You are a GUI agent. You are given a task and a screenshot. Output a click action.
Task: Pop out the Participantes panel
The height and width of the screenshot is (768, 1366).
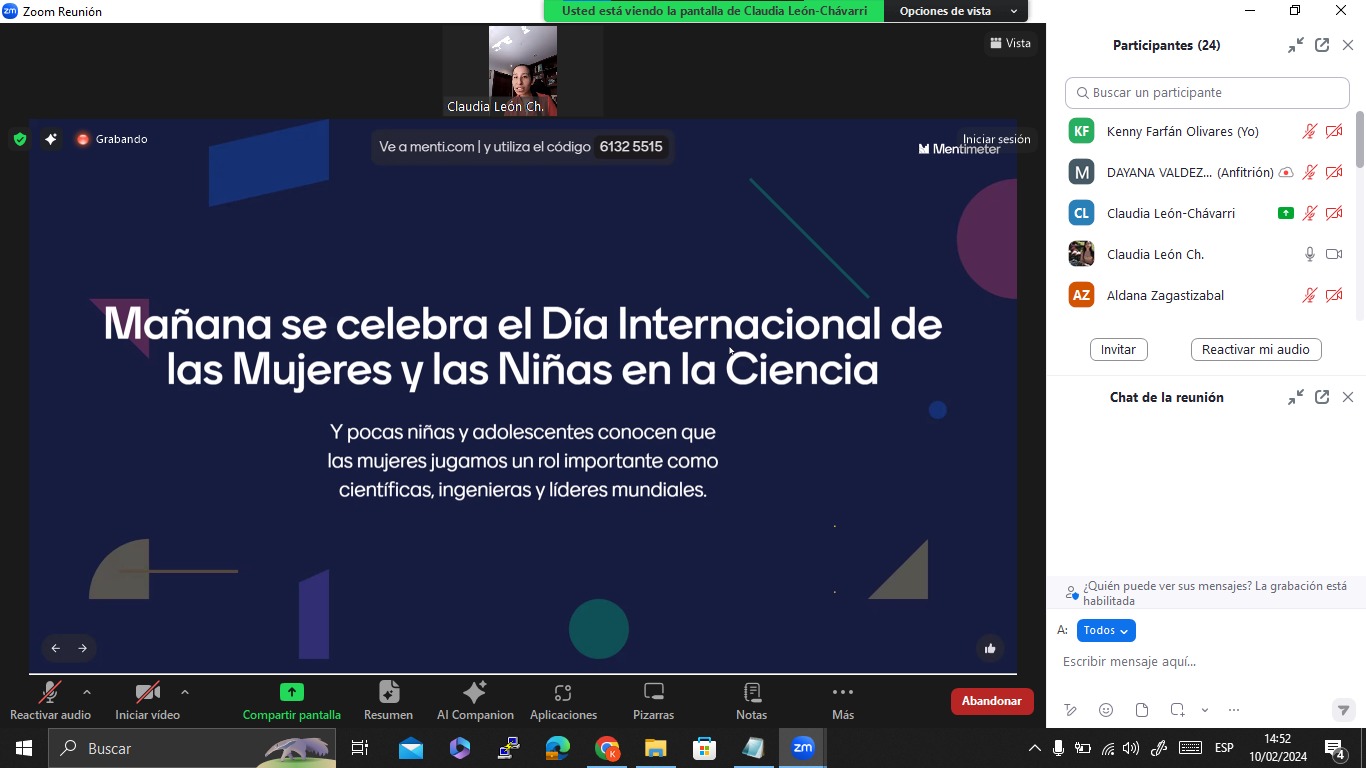[x=1322, y=45]
